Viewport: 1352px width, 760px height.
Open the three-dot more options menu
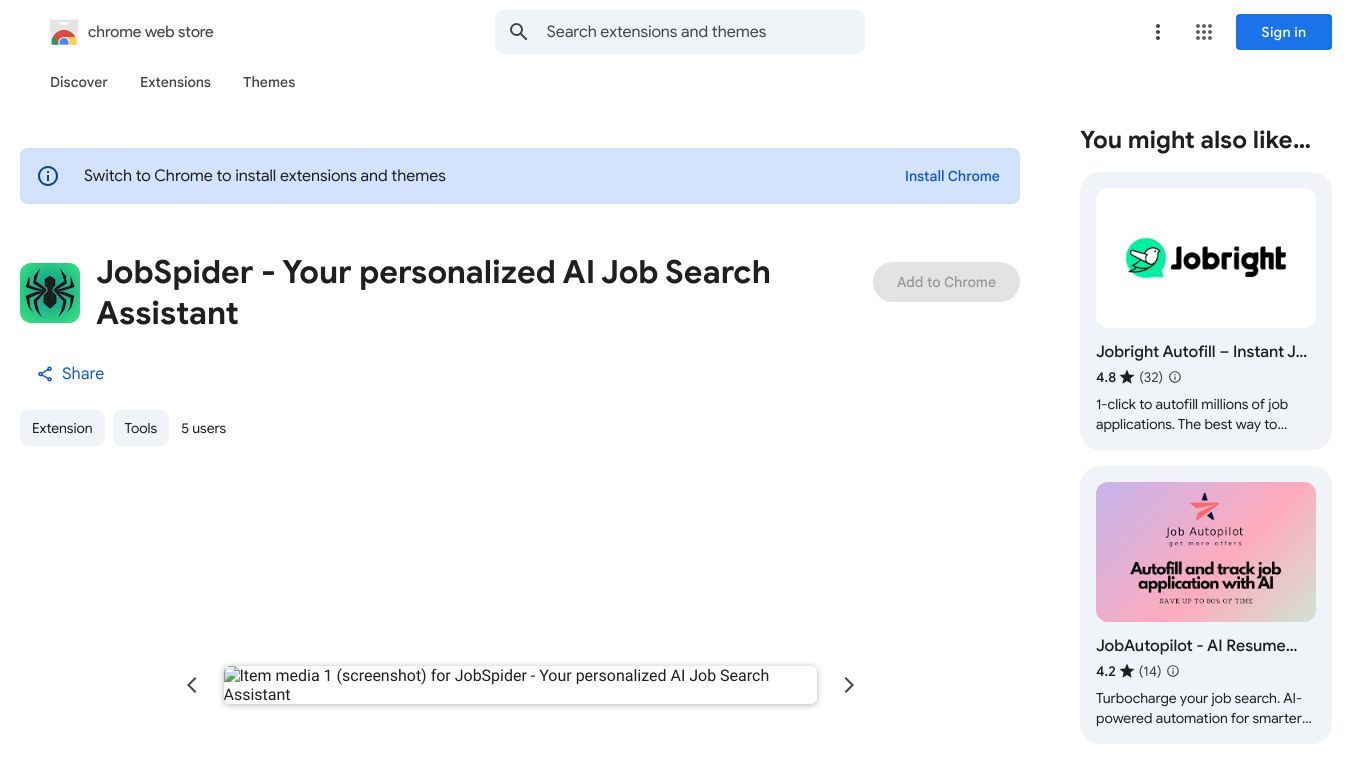[1157, 32]
